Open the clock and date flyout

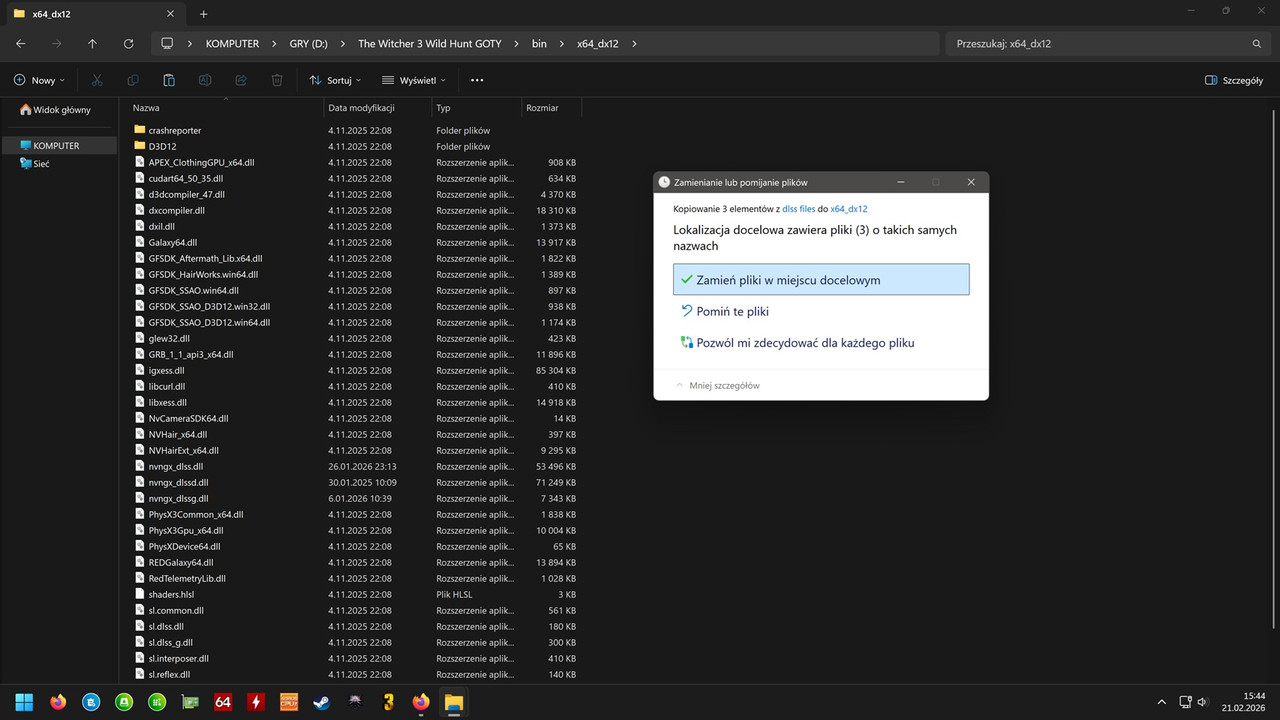tap(1245, 702)
